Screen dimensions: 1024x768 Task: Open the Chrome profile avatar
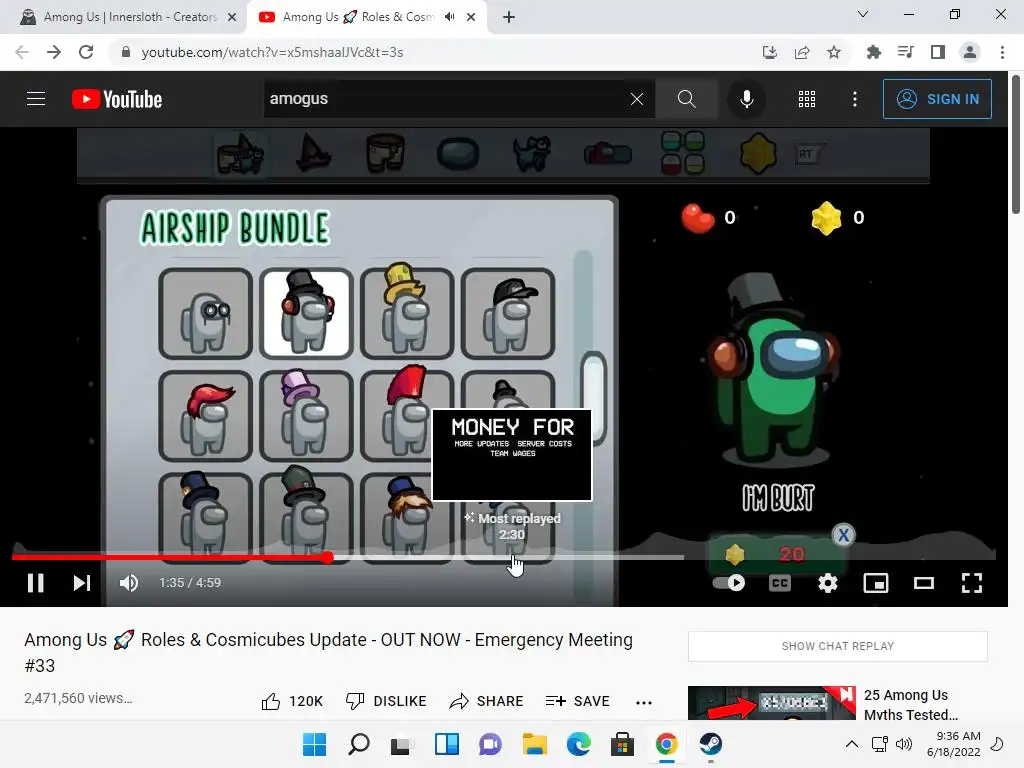pos(970,52)
